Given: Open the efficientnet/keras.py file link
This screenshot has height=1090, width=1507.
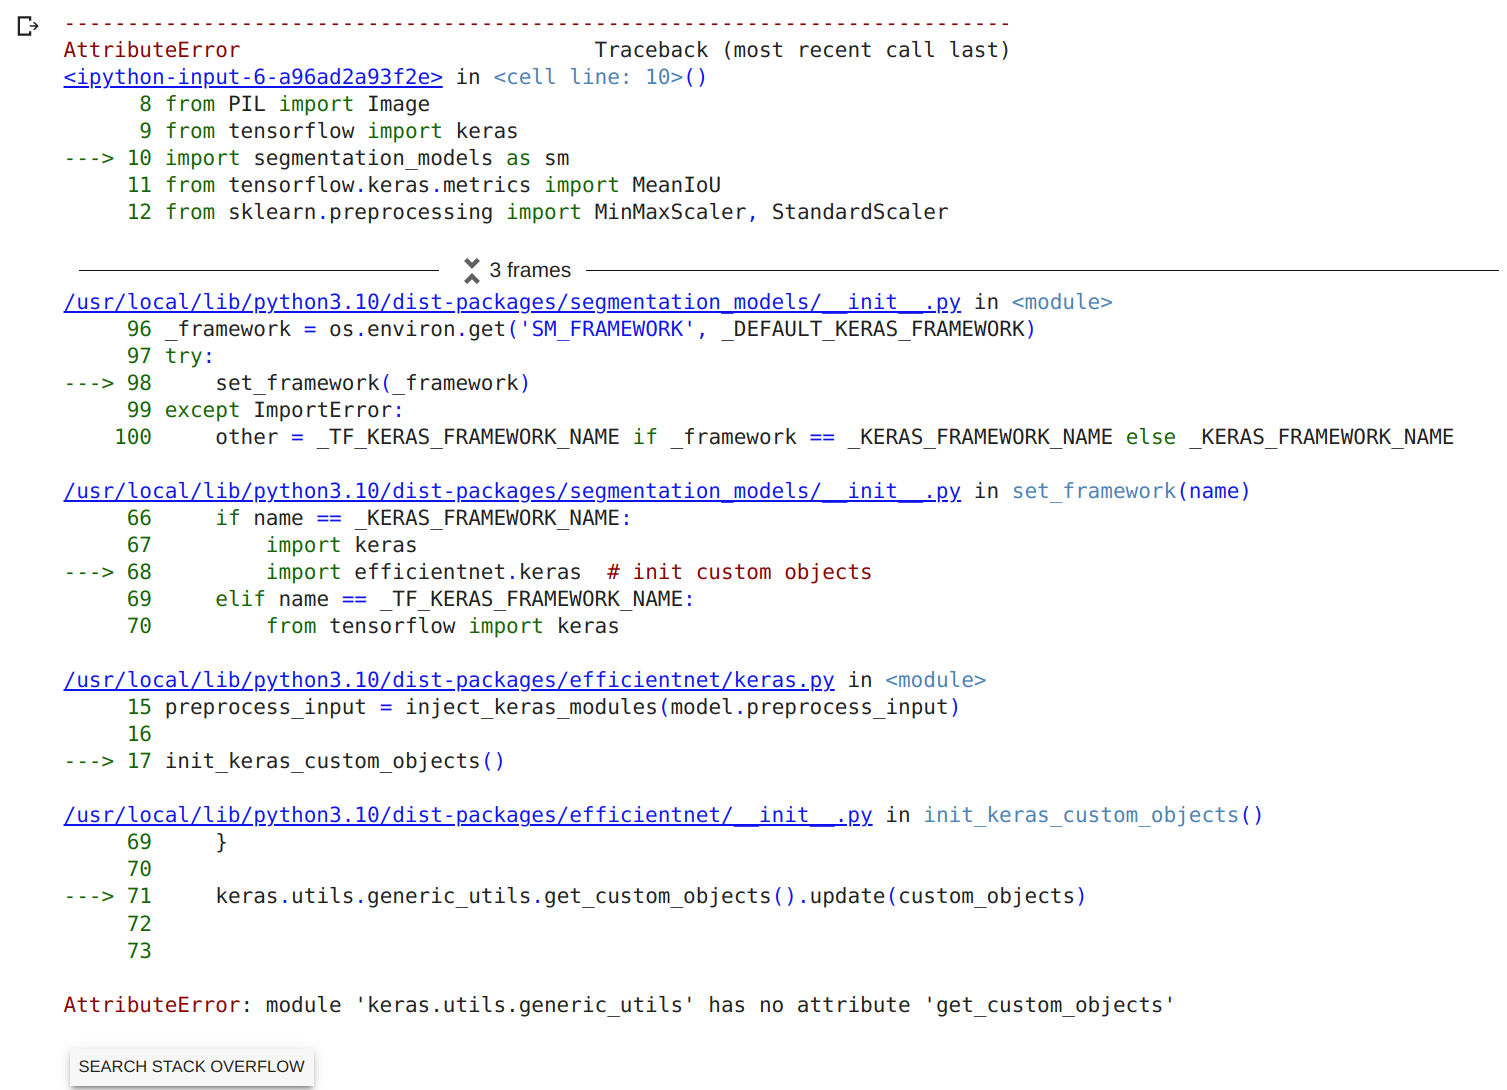Looking at the screenshot, I should point(449,680).
